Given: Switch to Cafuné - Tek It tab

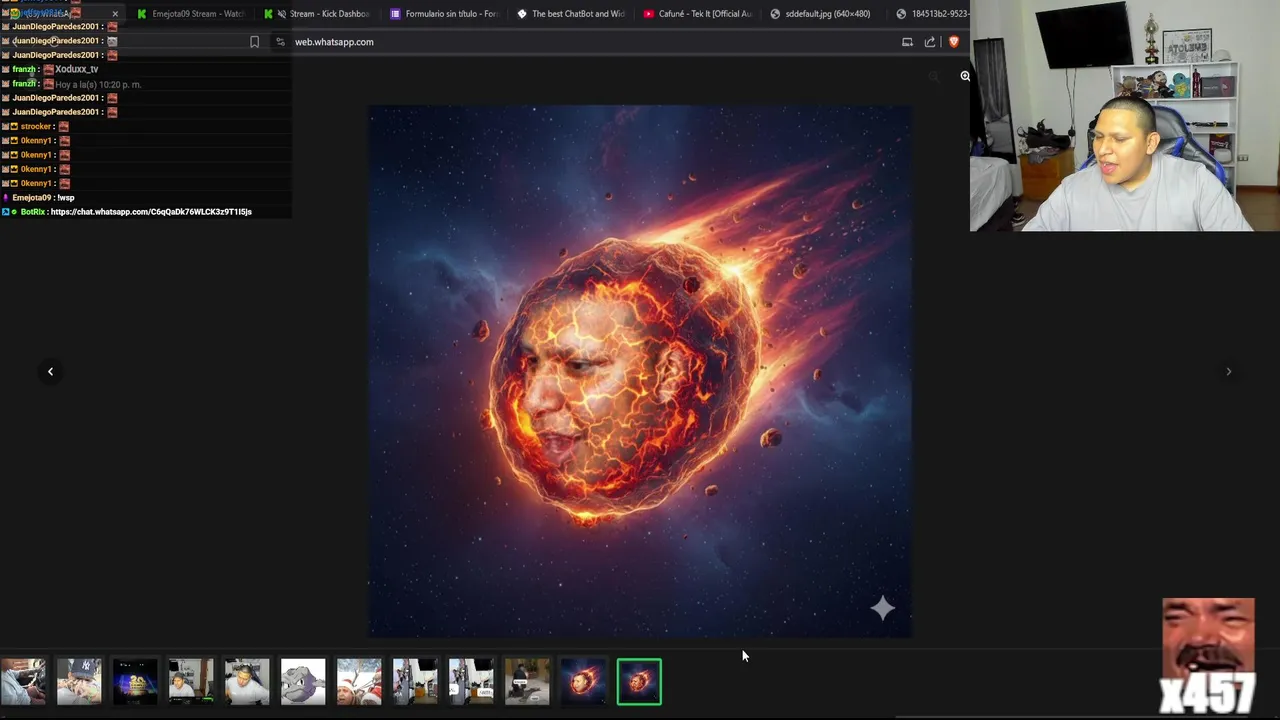Looking at the screenshot, I should point(698,14).
